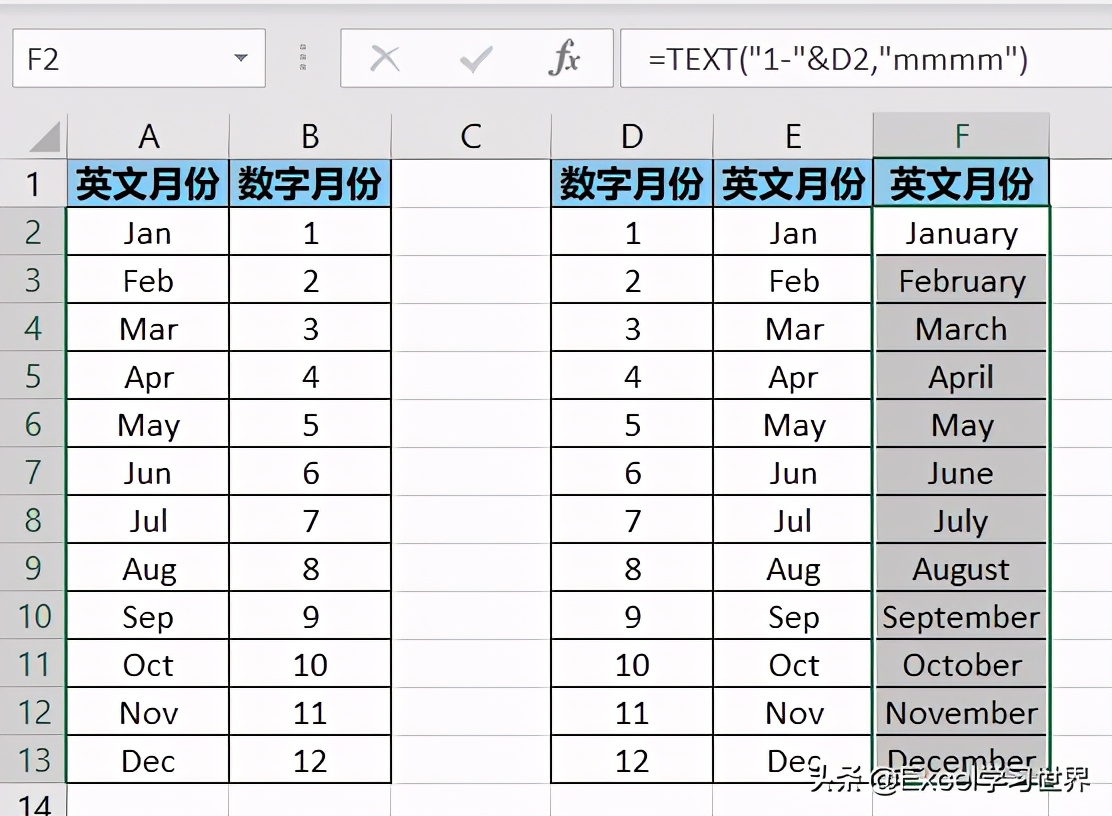The width and height of the screenshot is (1112, 816).
Task: Select cell A3 containing Feb
Action: (x=148, y=280)
